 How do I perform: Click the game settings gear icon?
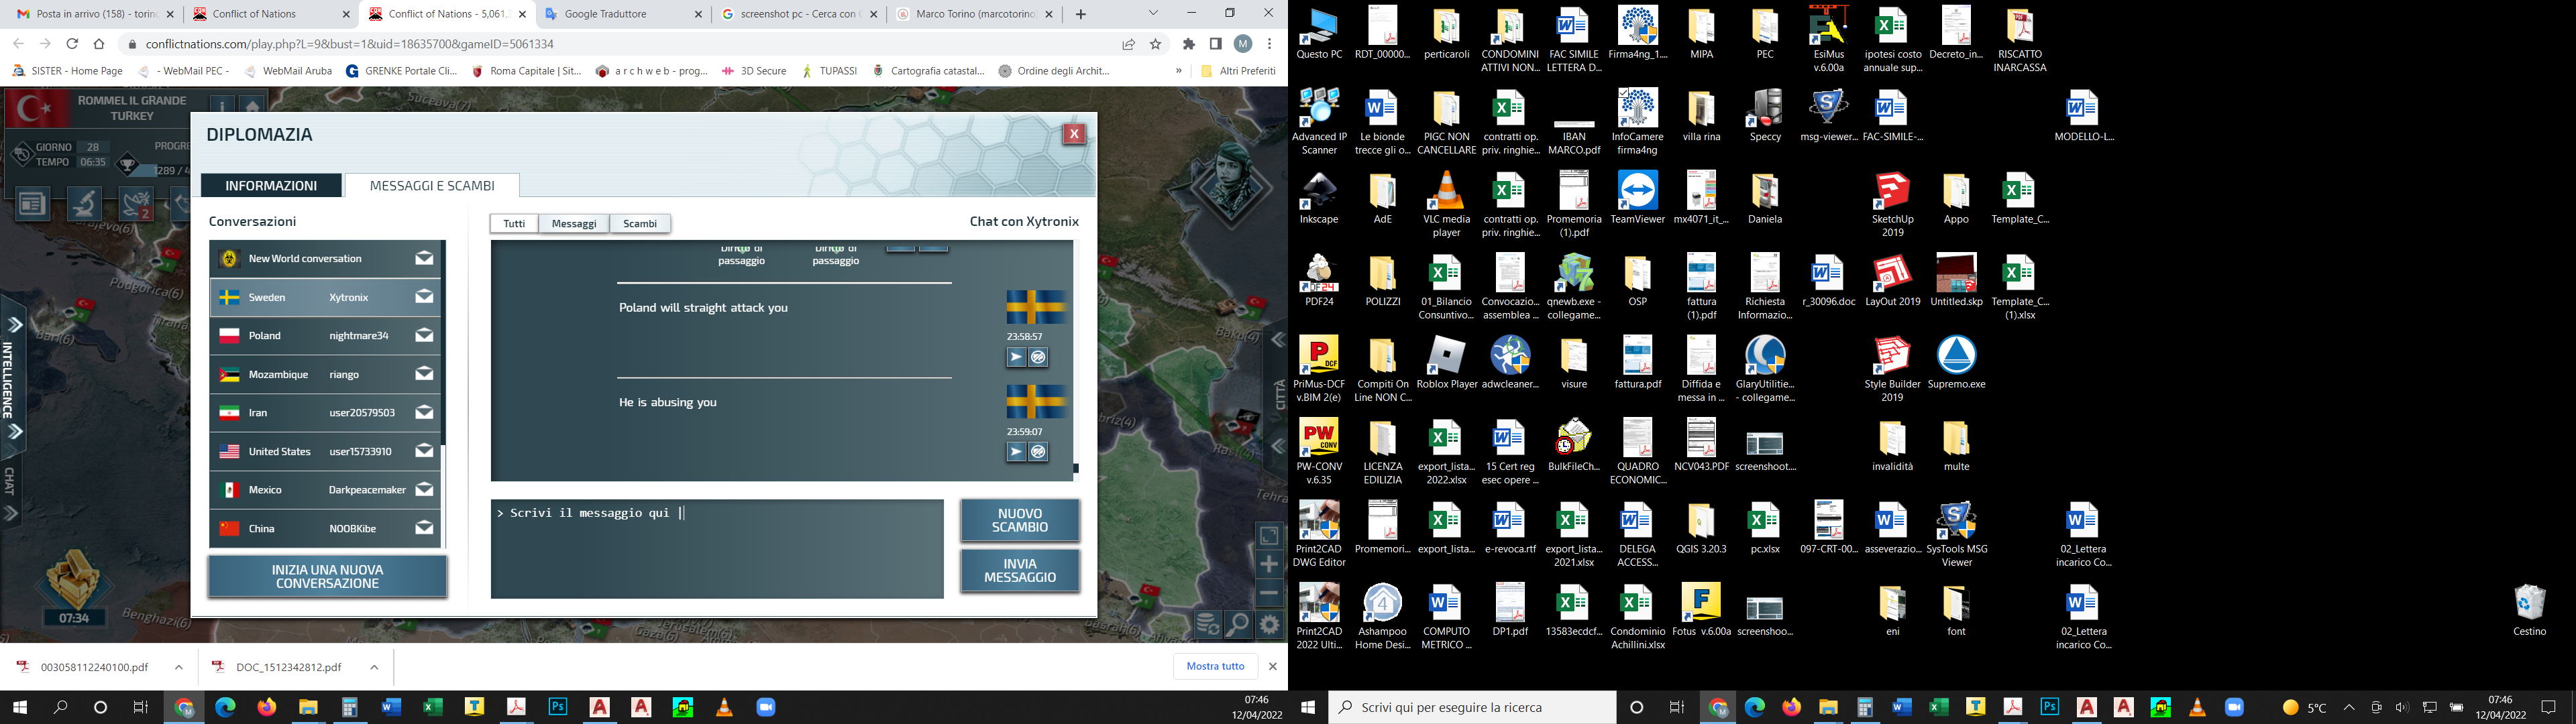pyautogui.click(x=1269, y=625)
